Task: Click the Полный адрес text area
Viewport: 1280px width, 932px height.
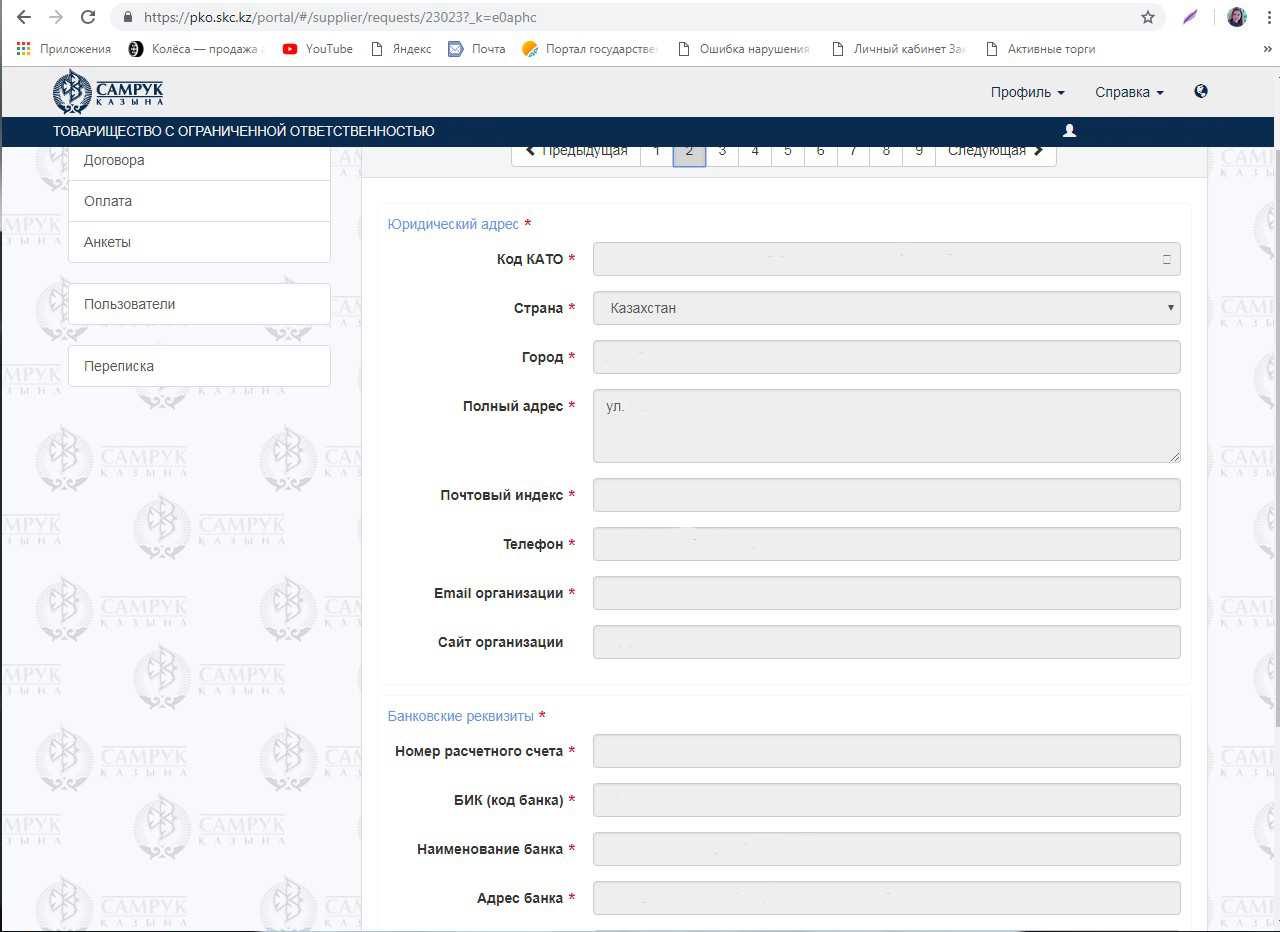Action: (x=886, y=426)
